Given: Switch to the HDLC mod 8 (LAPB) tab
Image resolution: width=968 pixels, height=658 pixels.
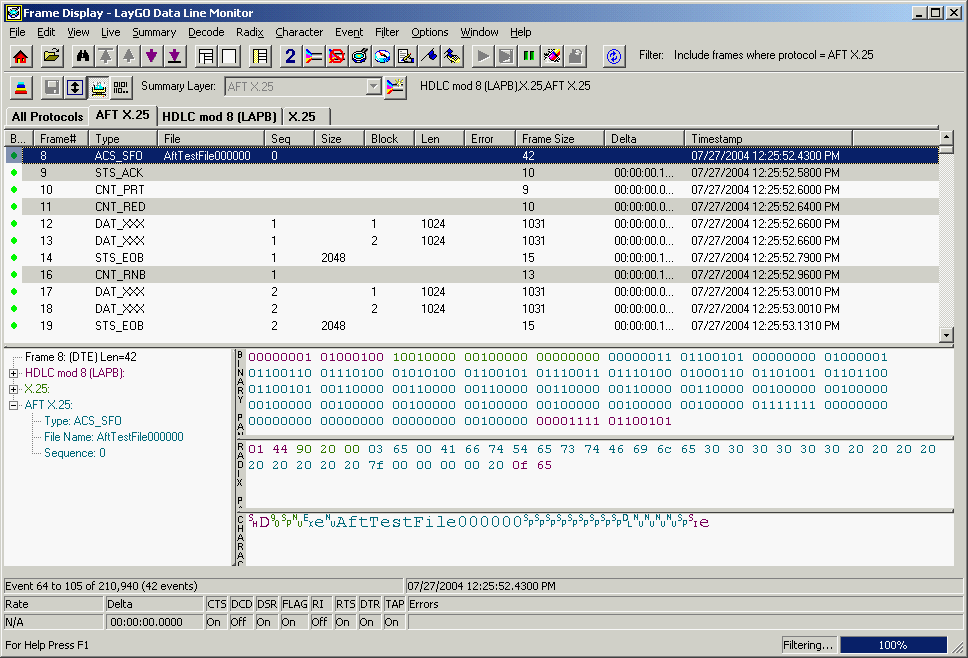Looking at the screenshot, I should [x=220, y=117].
